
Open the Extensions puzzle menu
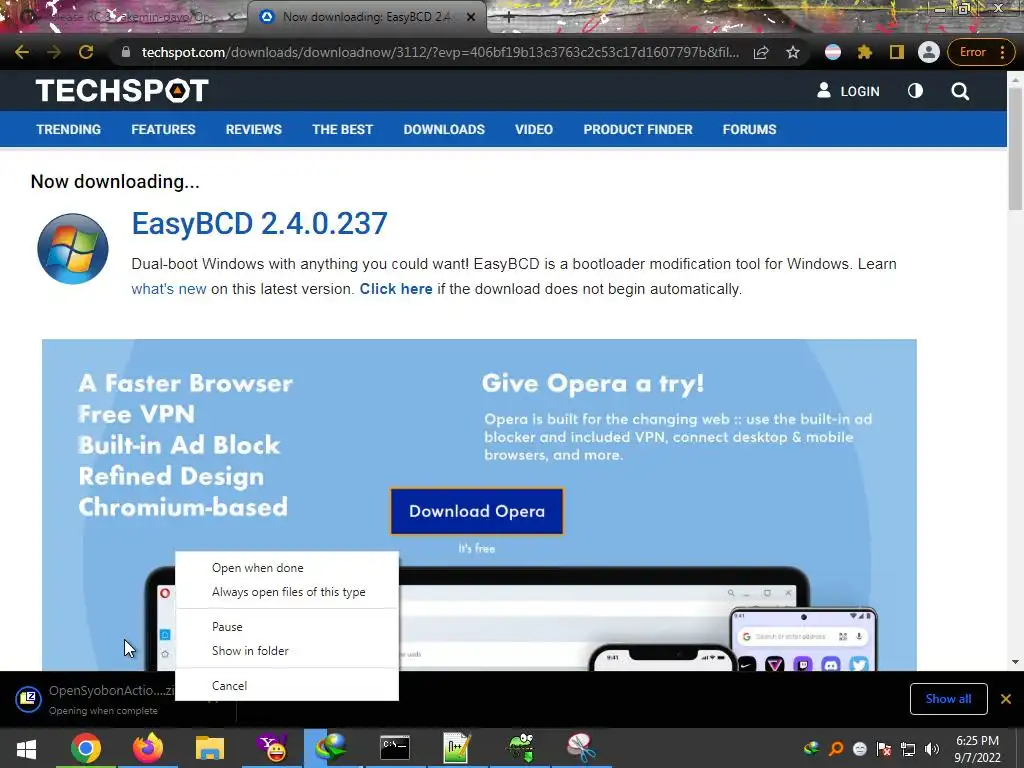click(x=865, y=52)
